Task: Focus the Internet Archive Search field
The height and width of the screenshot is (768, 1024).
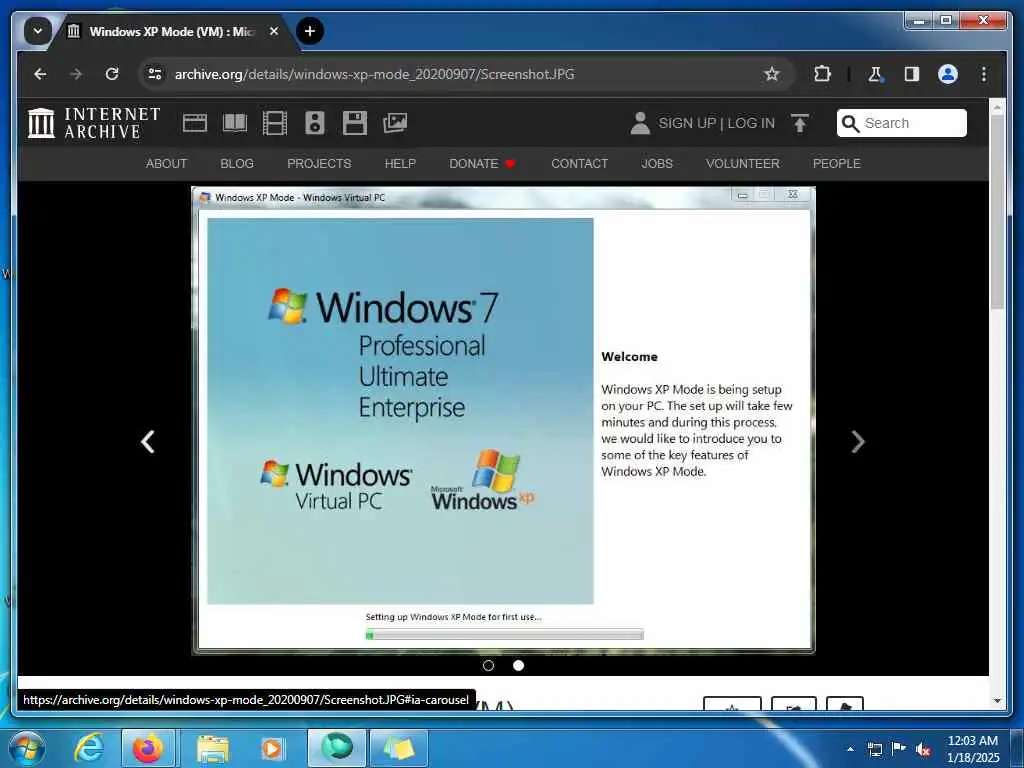Action: tap(901, 123)
